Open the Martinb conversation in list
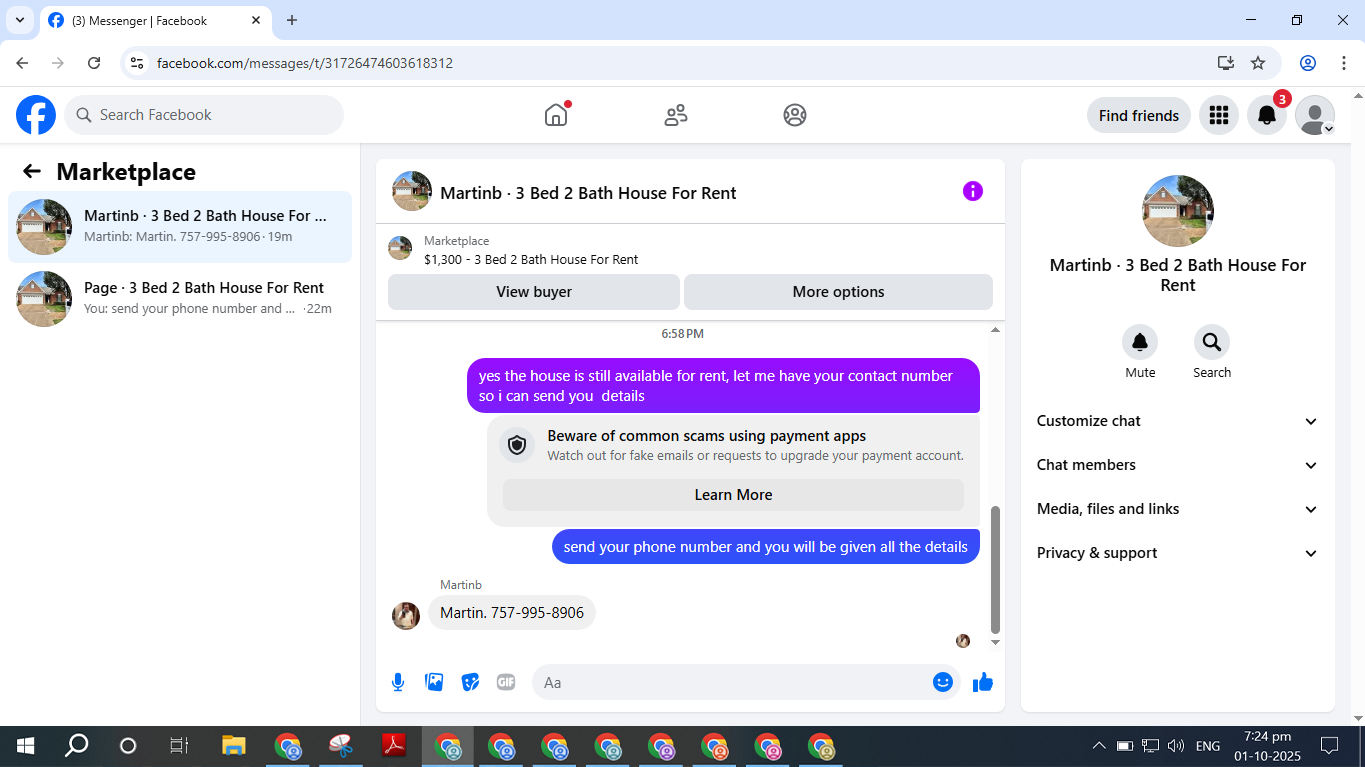The width and height of the screenshot is (1365, 767). click(180, 227)
